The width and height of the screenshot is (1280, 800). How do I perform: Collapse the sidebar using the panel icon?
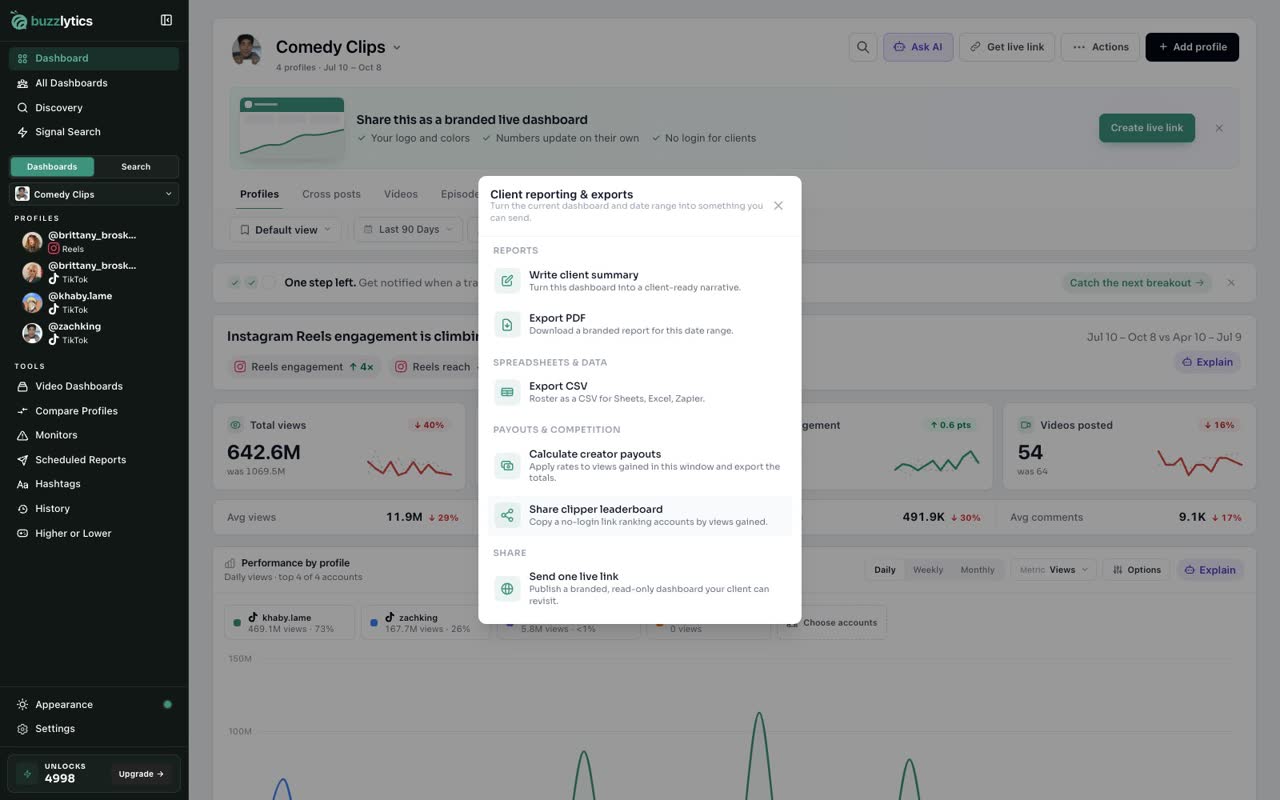click(x=166, y=20)
